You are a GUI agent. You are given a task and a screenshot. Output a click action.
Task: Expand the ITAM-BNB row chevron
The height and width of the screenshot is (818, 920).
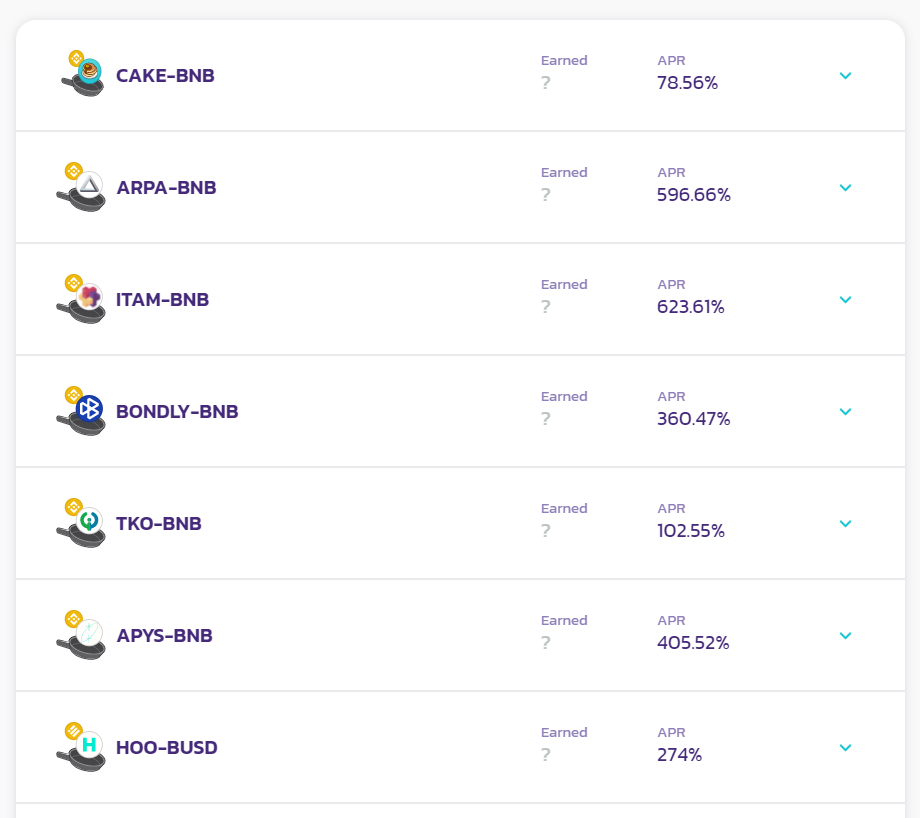click(845, 300)
